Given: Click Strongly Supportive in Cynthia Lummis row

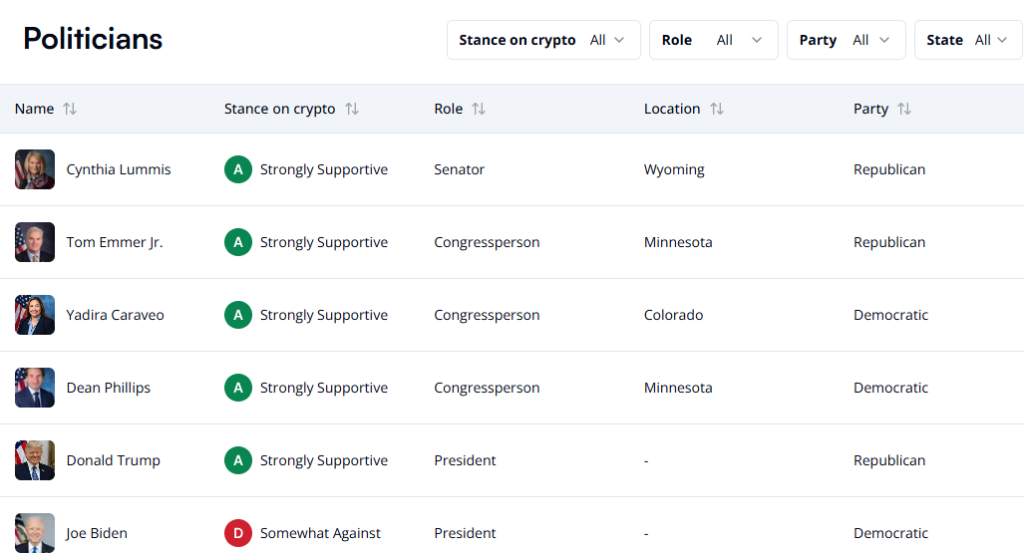Looking at the screenshot, I should pyautogui.click(x=324, y=170).
